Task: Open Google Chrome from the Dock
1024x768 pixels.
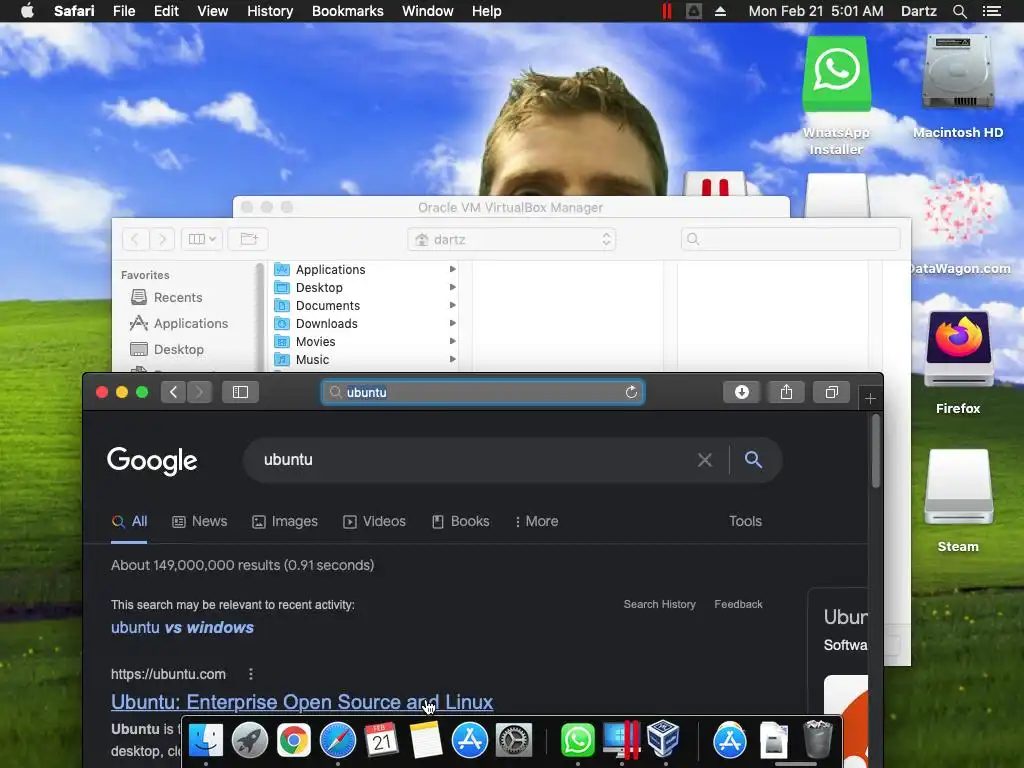Action: [294, 740]
